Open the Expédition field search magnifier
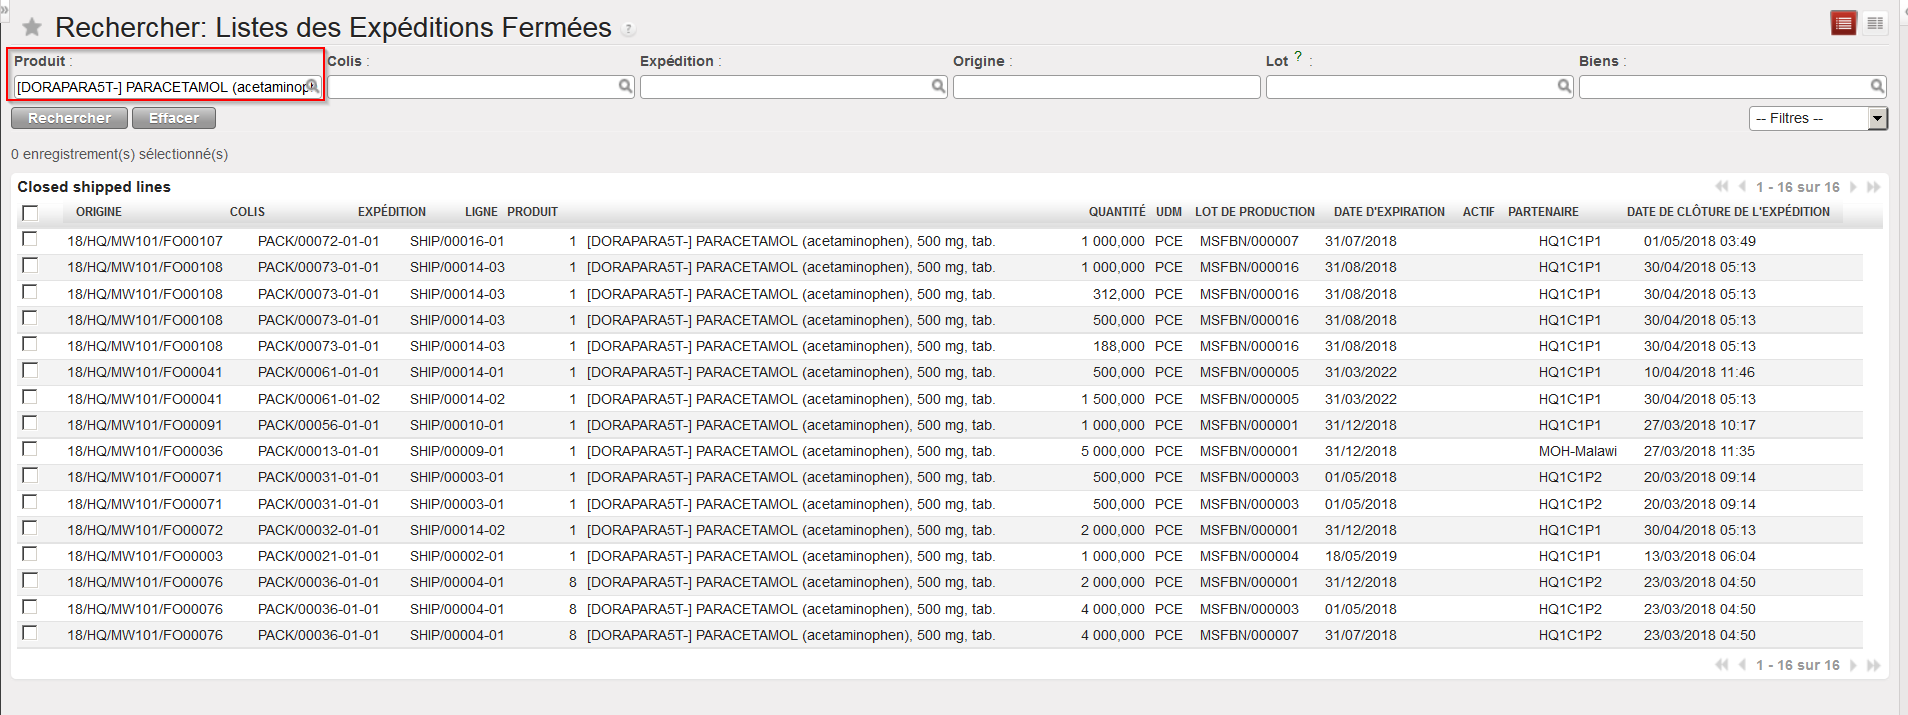This screenshot has height=715, width=1908. [x=938, y=87]
